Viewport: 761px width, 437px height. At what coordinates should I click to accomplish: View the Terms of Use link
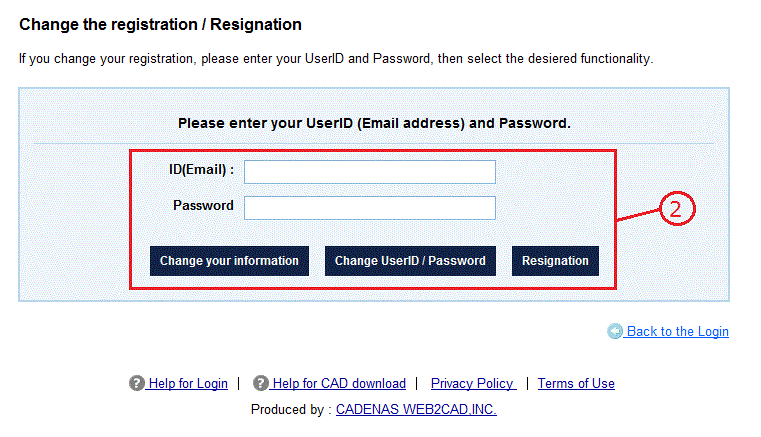[x=576, y=383]
